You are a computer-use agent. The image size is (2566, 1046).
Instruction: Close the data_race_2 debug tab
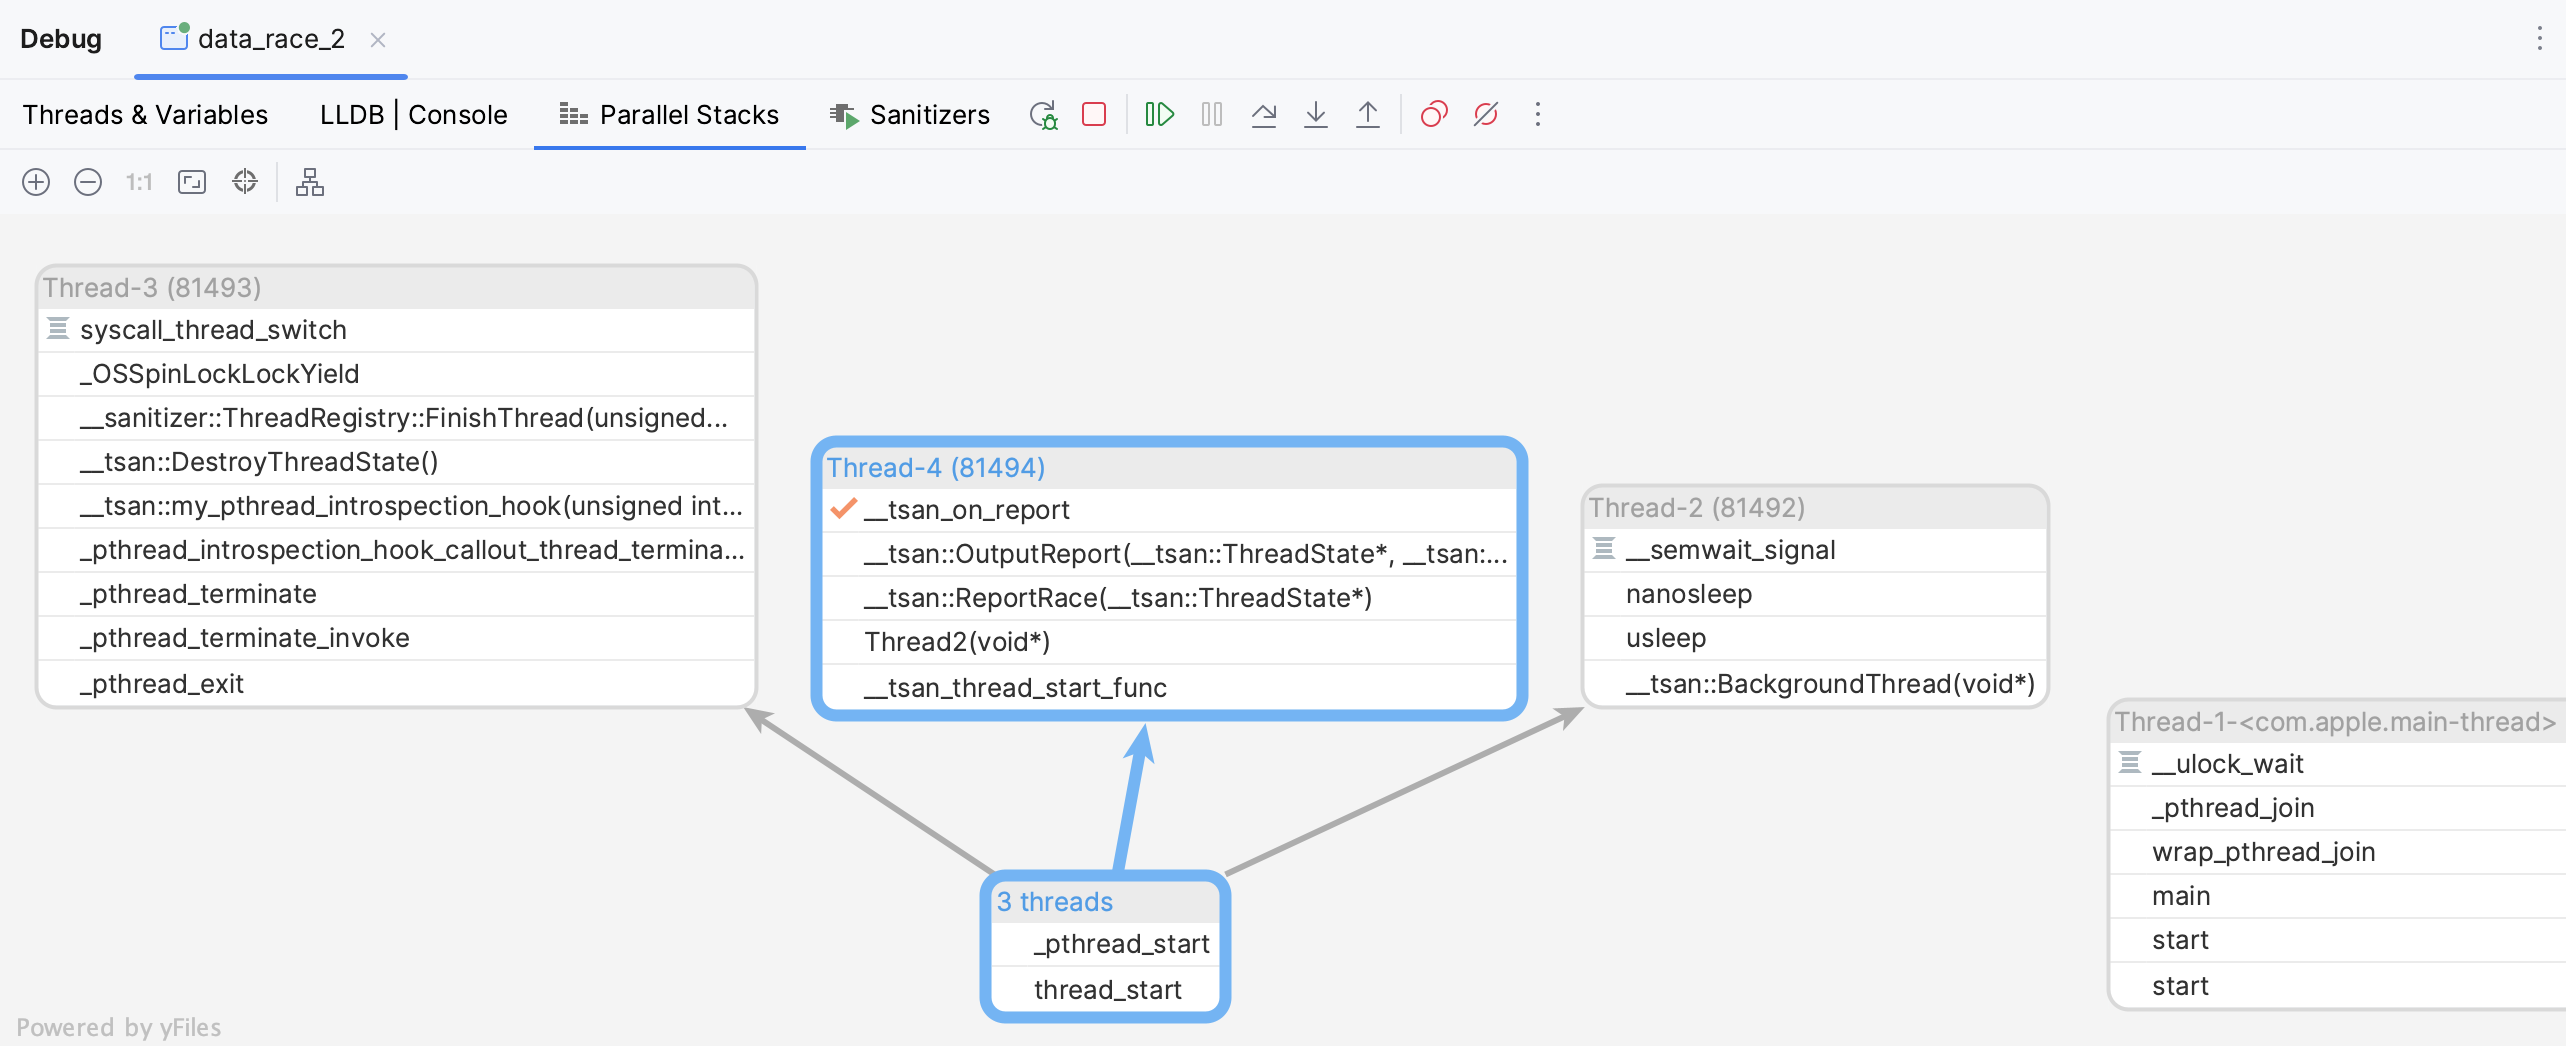pos(378,40)
